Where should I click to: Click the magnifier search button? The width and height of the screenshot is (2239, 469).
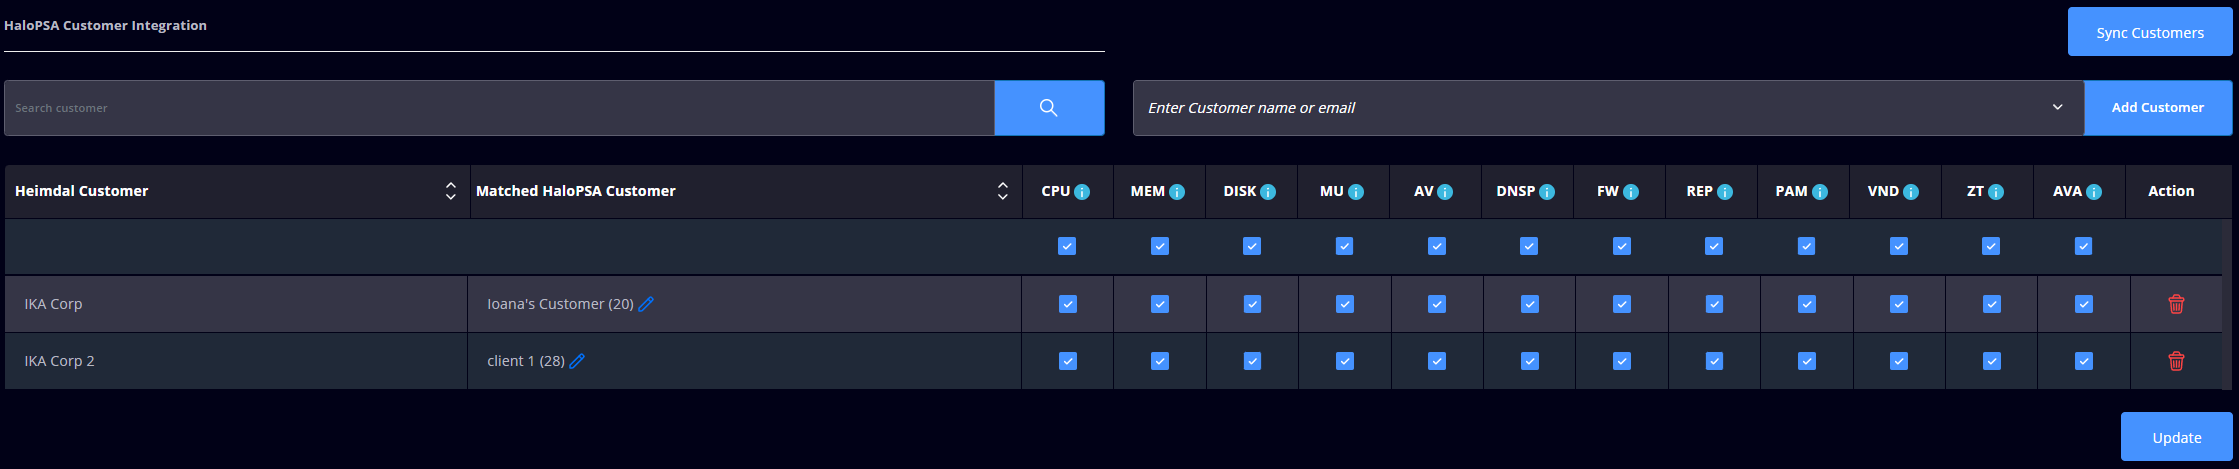1048,108
